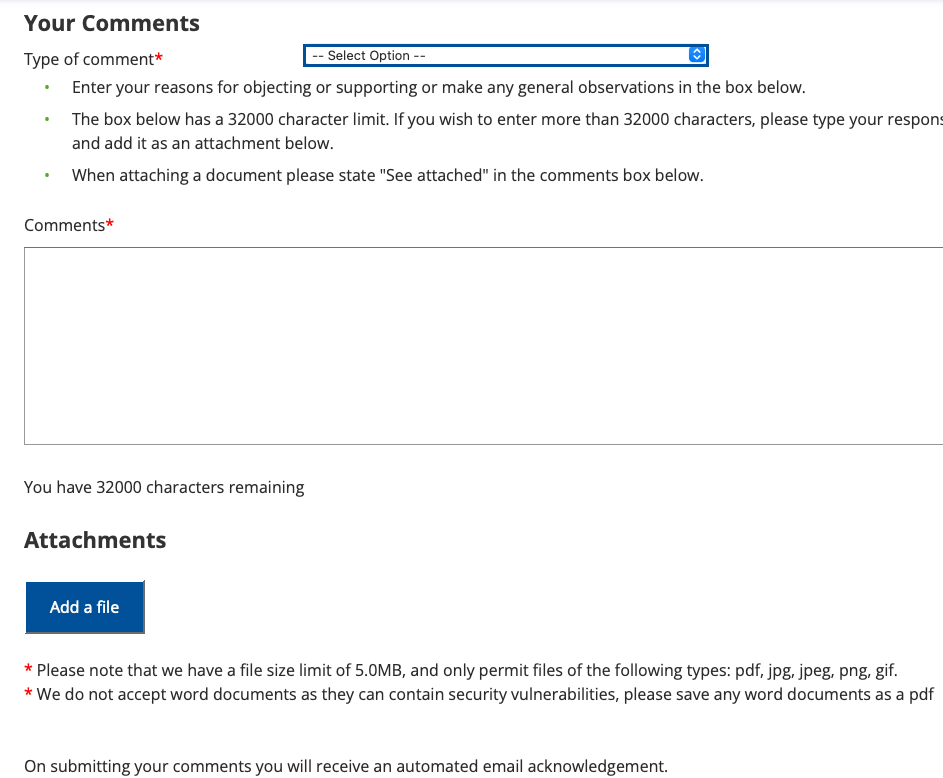Click inside the Comments text box

click(483, 345)
